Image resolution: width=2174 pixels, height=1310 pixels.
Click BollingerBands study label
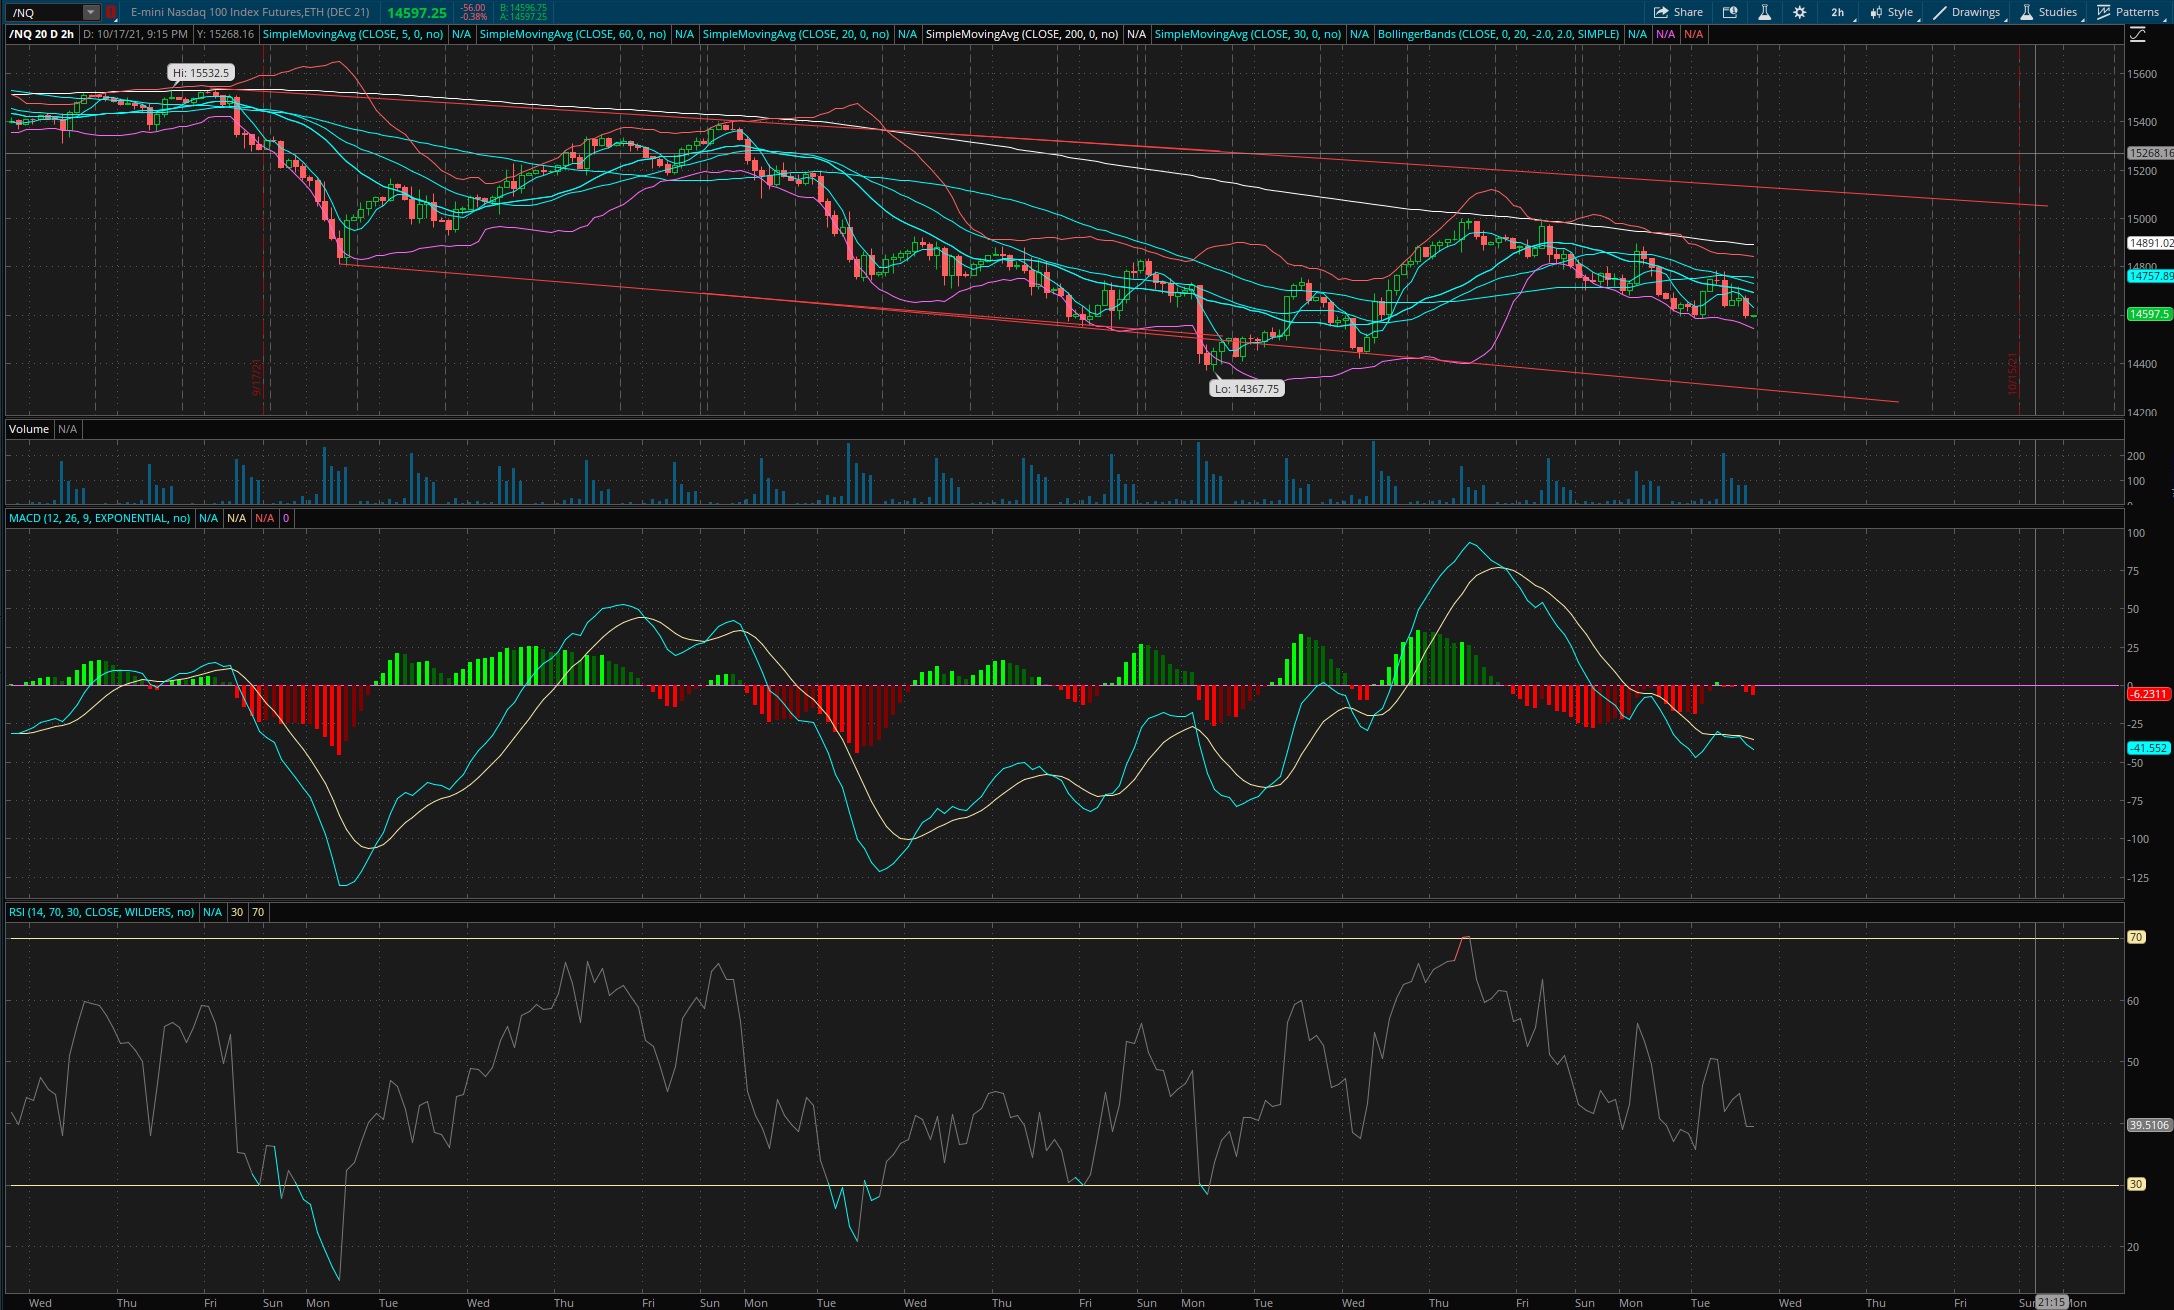coord(1497,34)
